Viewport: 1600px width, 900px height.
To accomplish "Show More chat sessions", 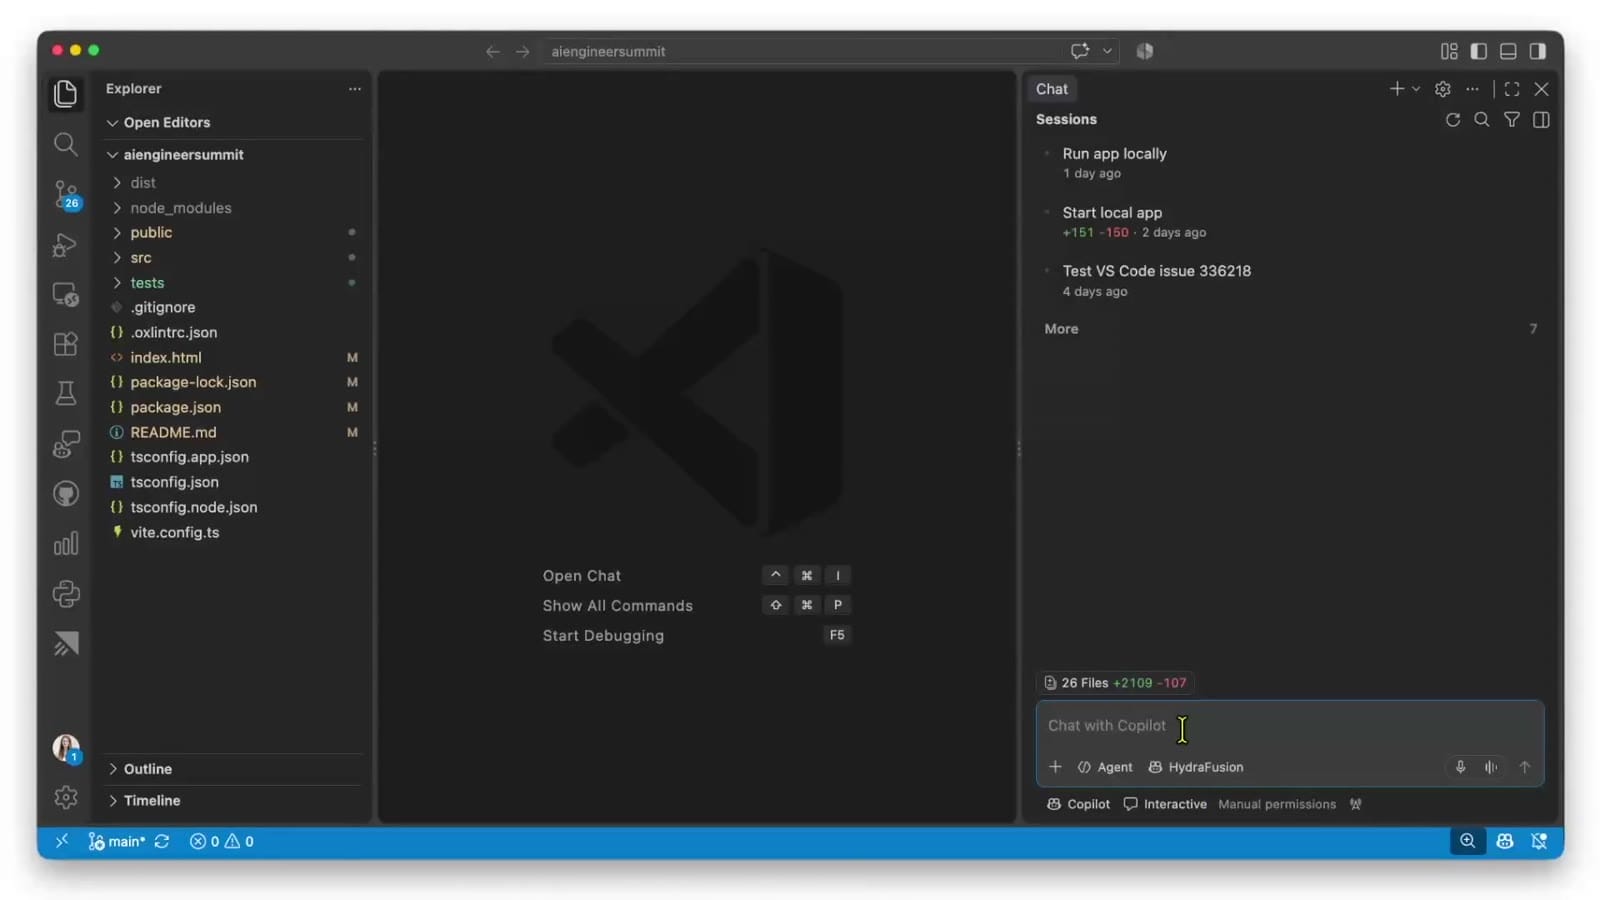I will point(1290,329).
